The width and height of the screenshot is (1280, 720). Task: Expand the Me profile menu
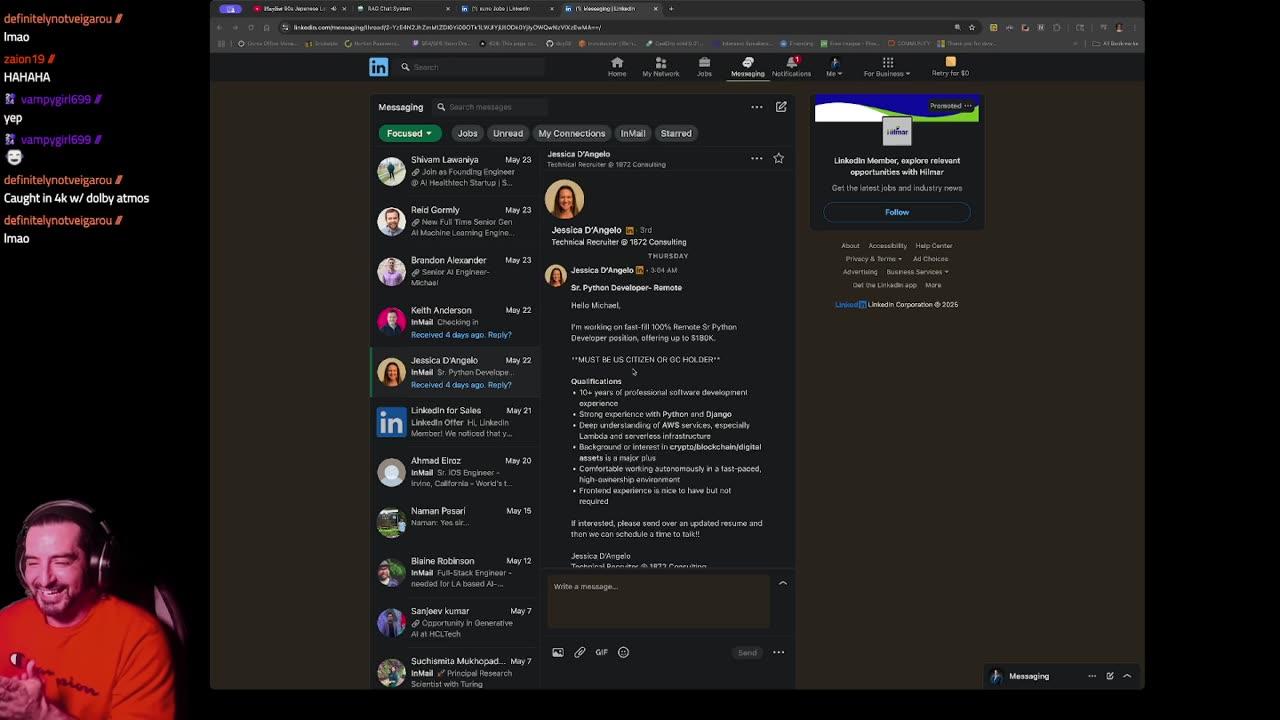coord(834,67)
